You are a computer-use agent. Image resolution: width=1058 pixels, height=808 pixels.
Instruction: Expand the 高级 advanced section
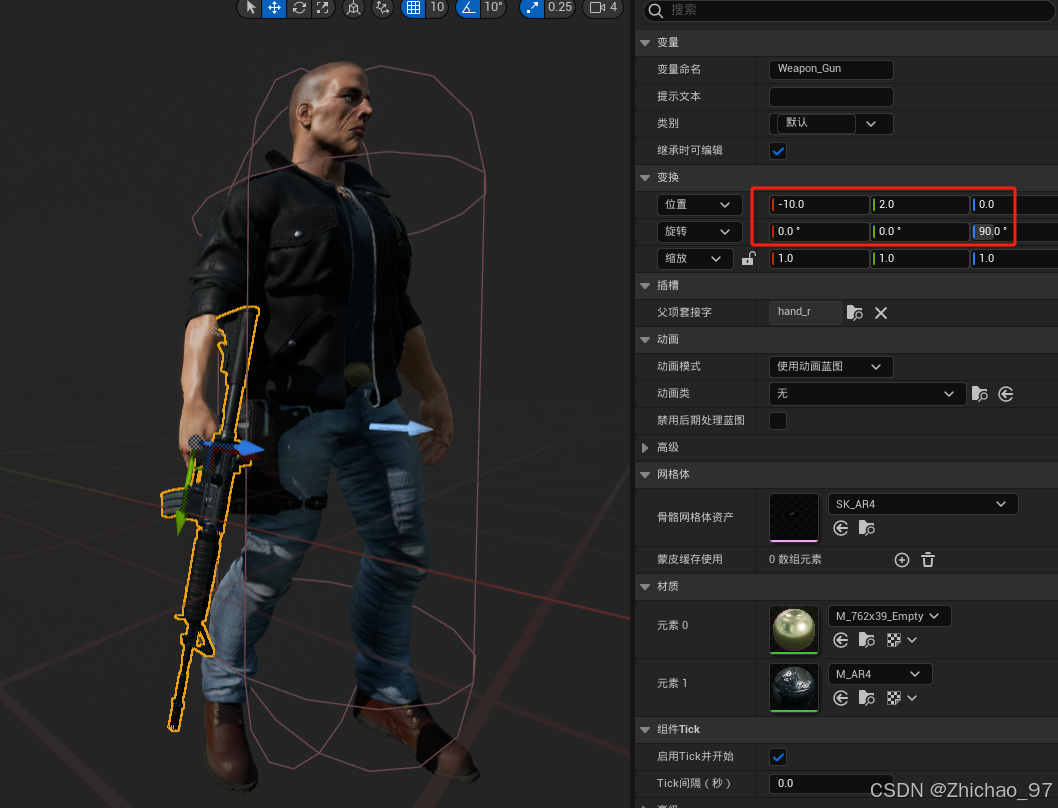[x=645, y=448]
